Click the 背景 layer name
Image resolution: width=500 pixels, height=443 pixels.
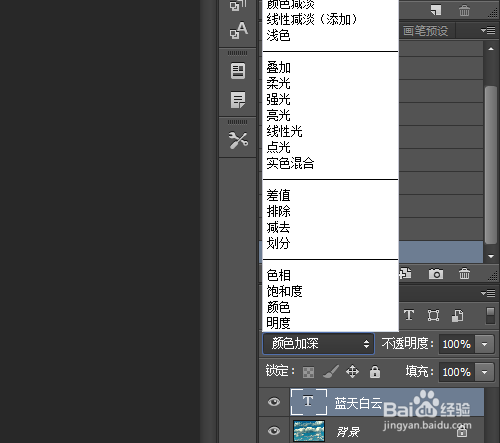(x=348, y=432)
